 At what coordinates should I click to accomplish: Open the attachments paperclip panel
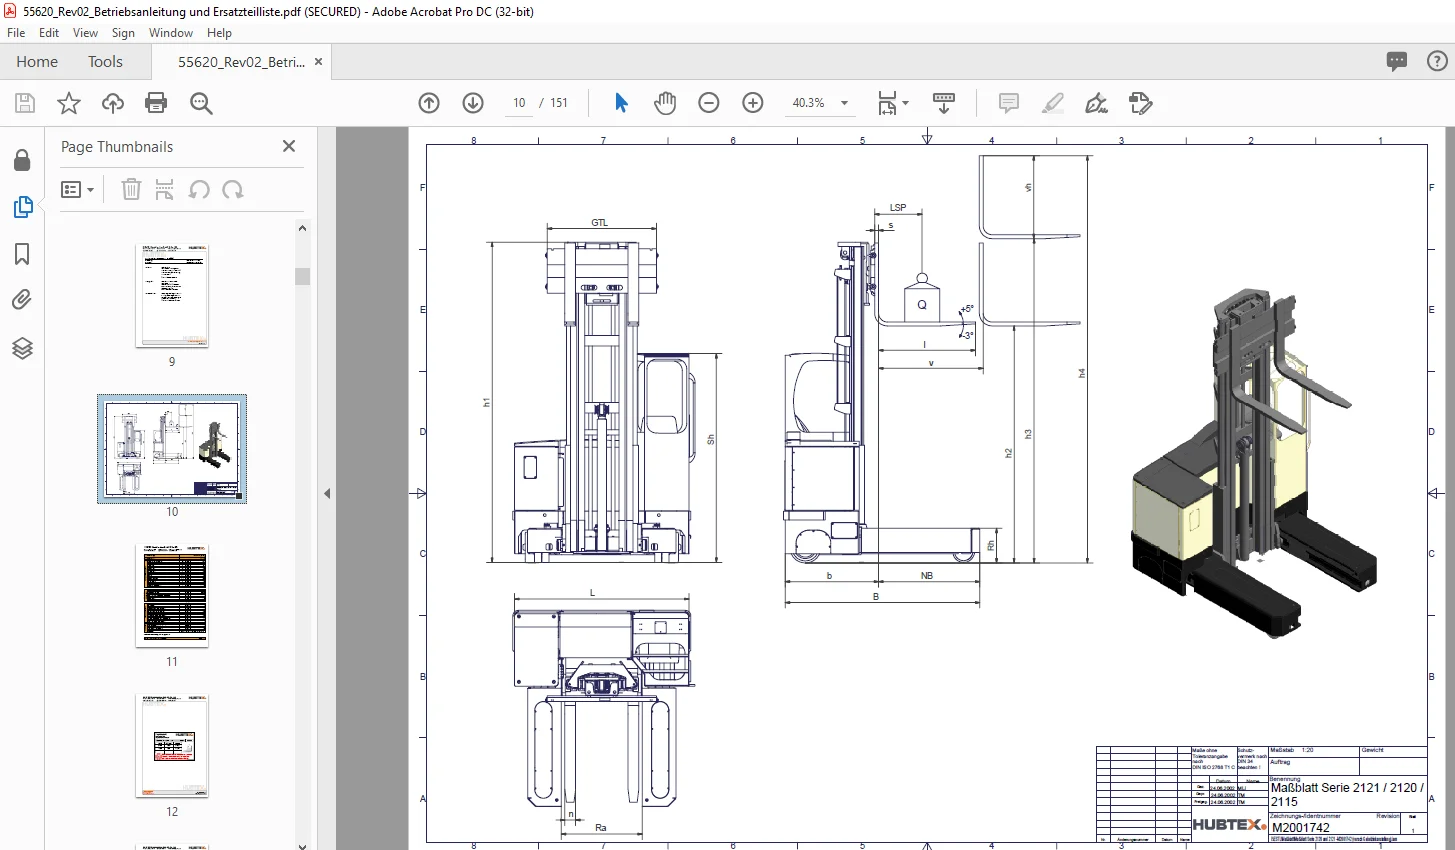(x=22, y=300)
